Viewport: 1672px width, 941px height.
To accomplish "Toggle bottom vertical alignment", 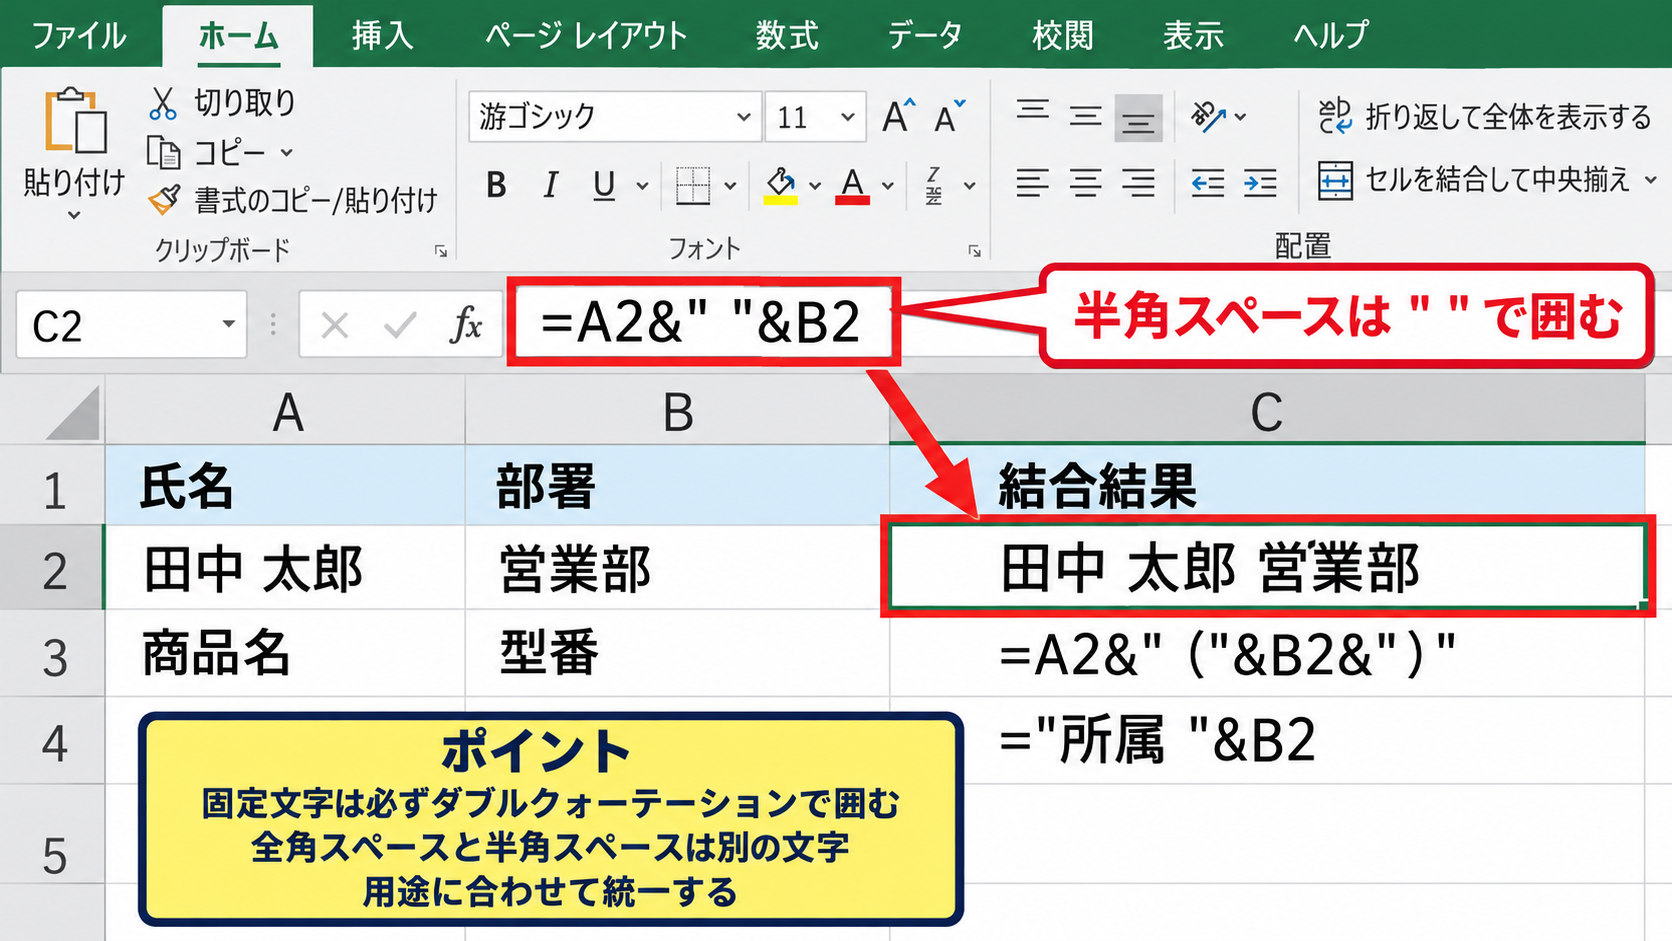I will pyautogui.click(x=1138, y=118).
